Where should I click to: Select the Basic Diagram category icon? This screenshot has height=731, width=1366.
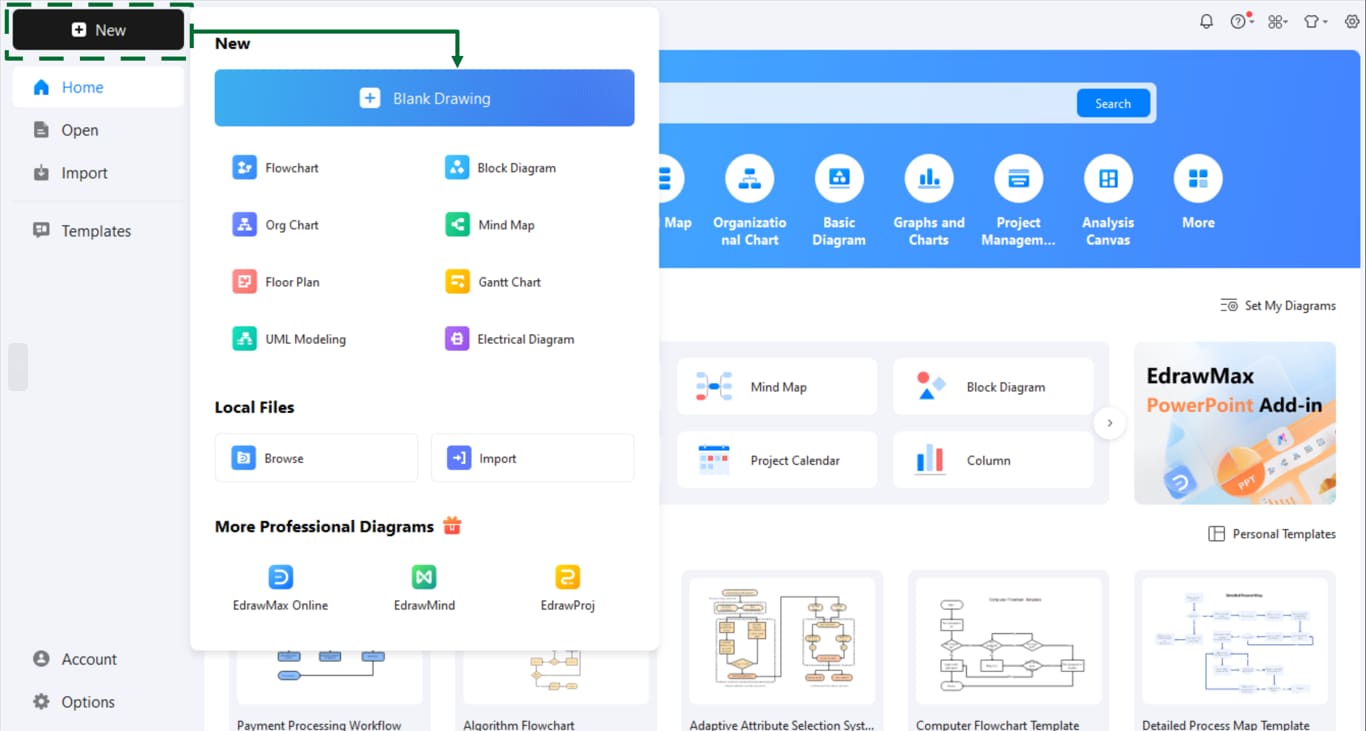click(x=839, y=180)
